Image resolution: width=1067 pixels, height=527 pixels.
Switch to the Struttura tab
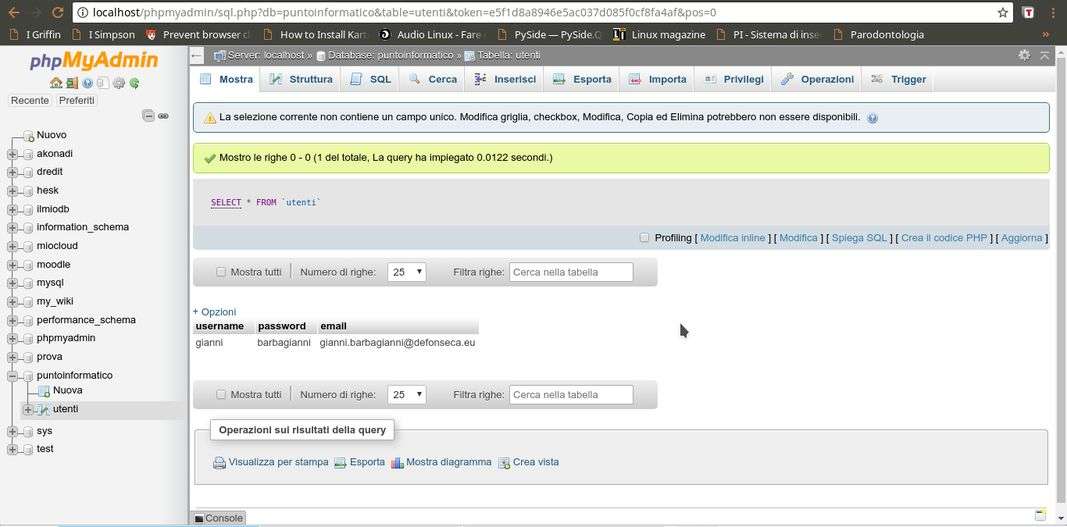pyautogui.click(x=300, y=80)
